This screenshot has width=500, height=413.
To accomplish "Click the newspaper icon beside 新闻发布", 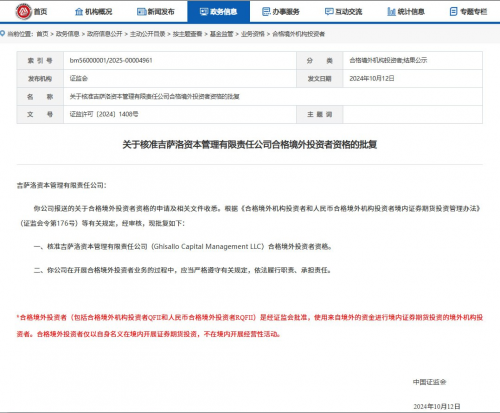I will [x=142, y=12].
